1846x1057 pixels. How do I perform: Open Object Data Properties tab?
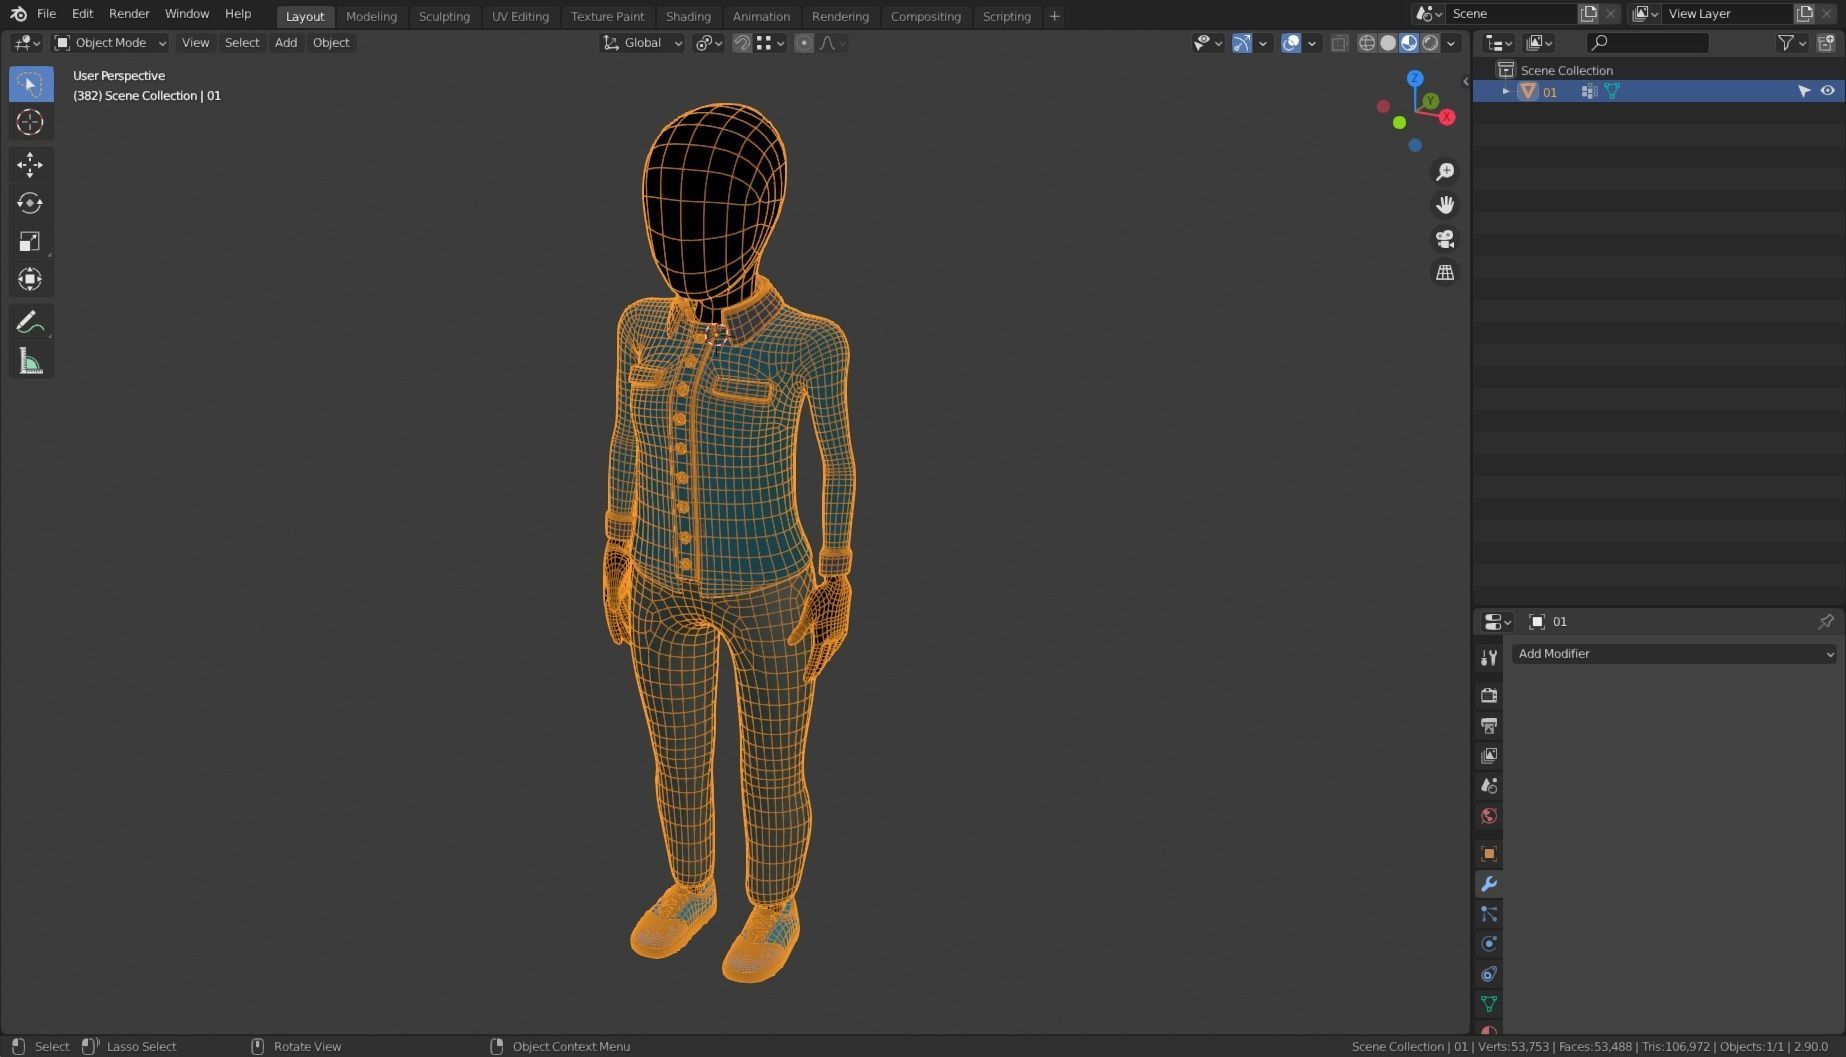coord(1489,1003)
